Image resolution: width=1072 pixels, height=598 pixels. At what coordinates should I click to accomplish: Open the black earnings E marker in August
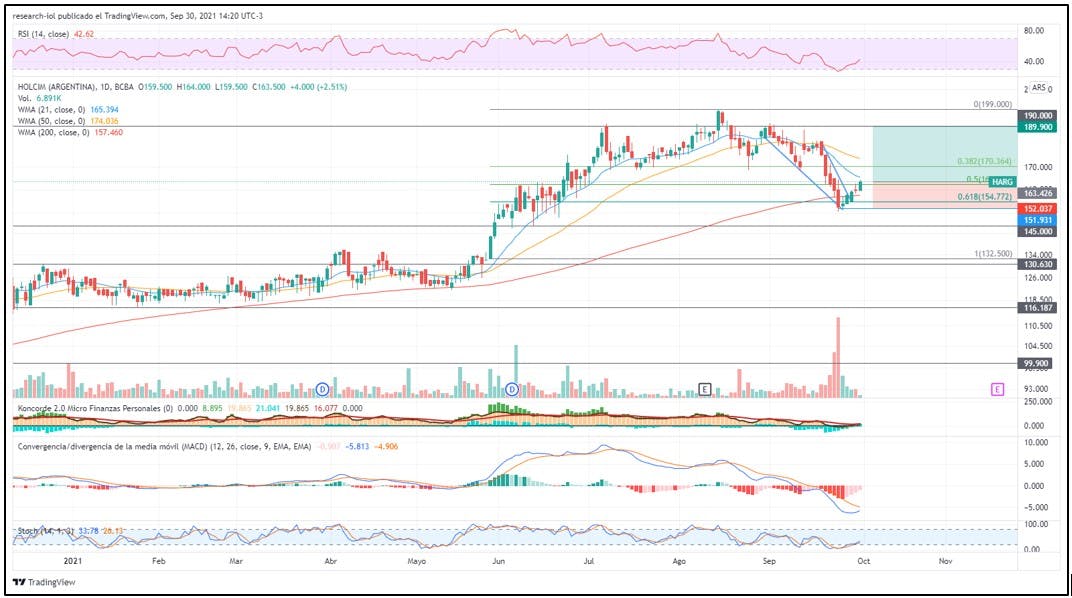click(704, 390)
